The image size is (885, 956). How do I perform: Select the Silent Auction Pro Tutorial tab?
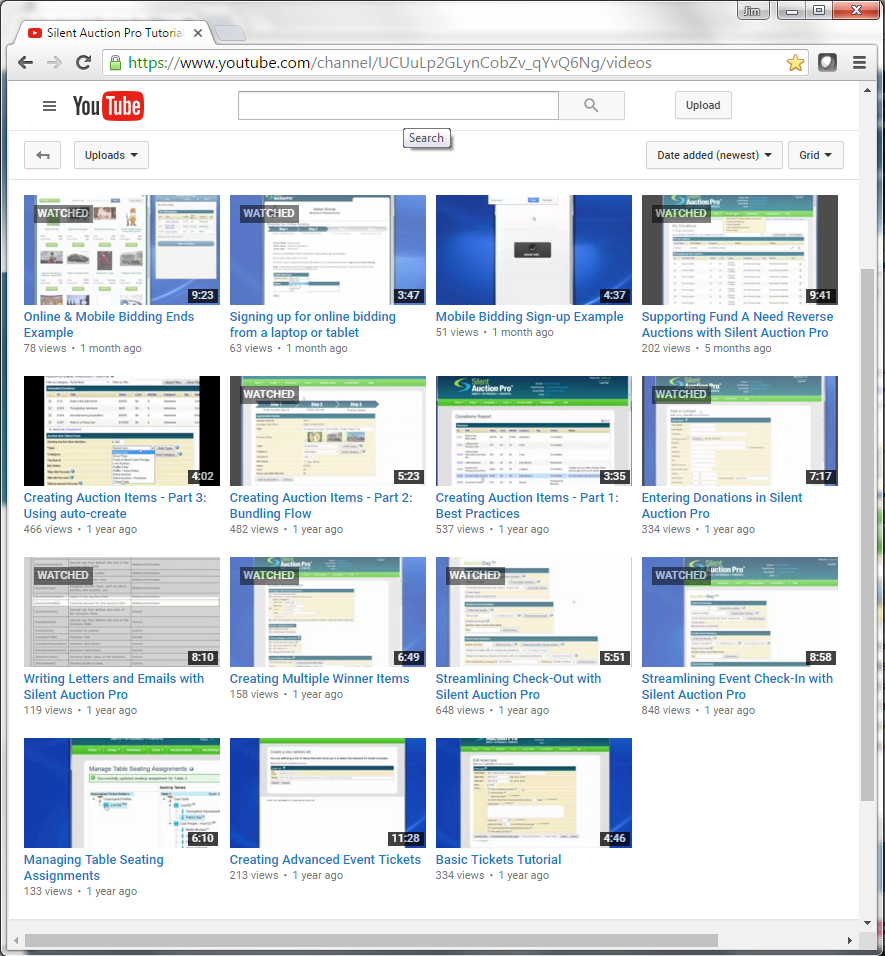coord(114,33)
